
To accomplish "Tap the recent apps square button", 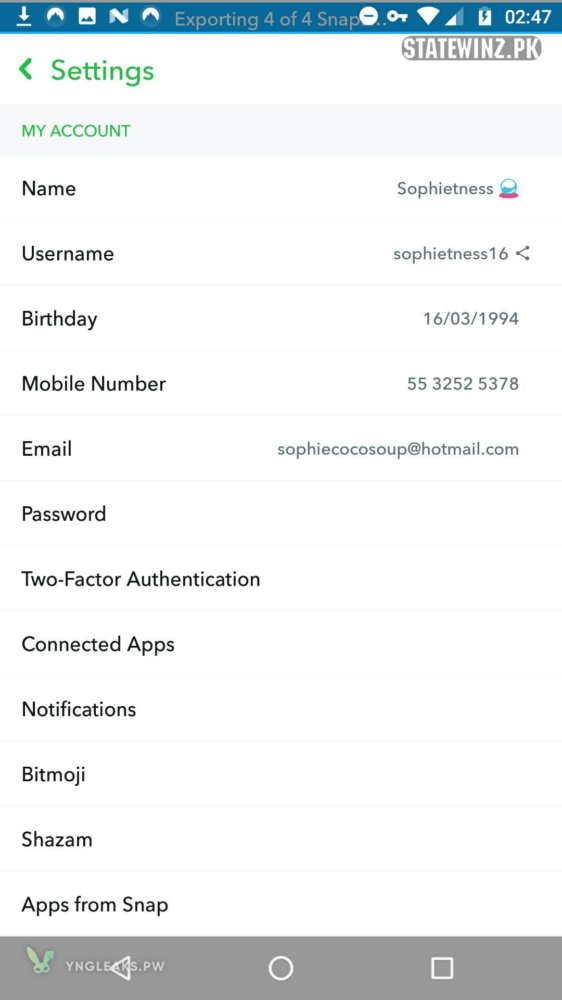I will tap(442, 967).
